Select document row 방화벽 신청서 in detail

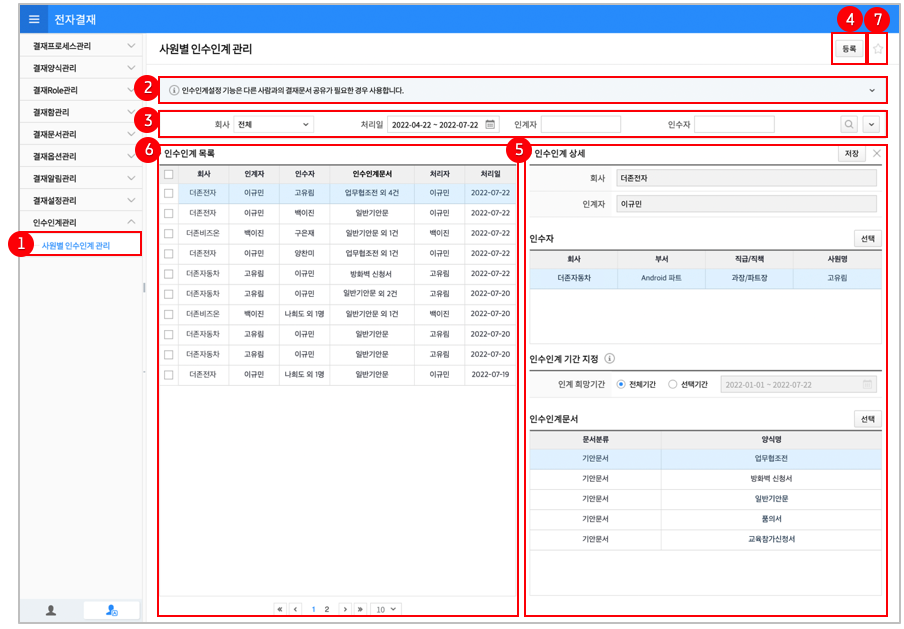click(705, 479)
